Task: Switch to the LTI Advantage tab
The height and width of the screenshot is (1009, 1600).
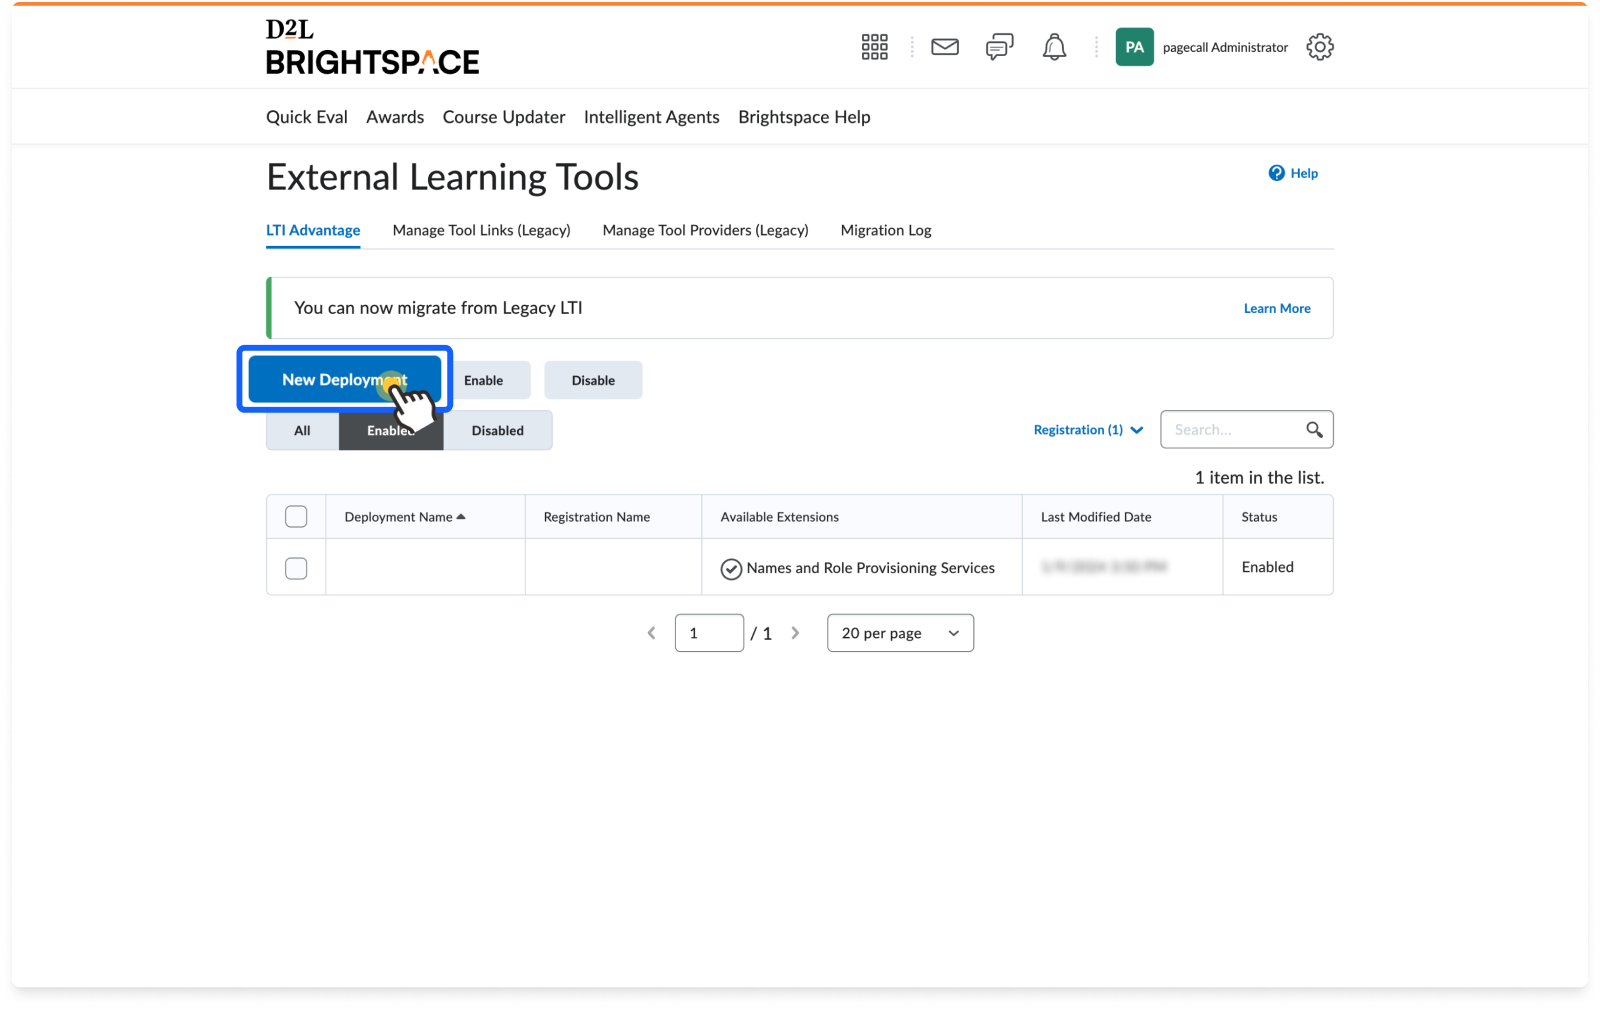Action: pyautogui.click(x=313, y=230)
